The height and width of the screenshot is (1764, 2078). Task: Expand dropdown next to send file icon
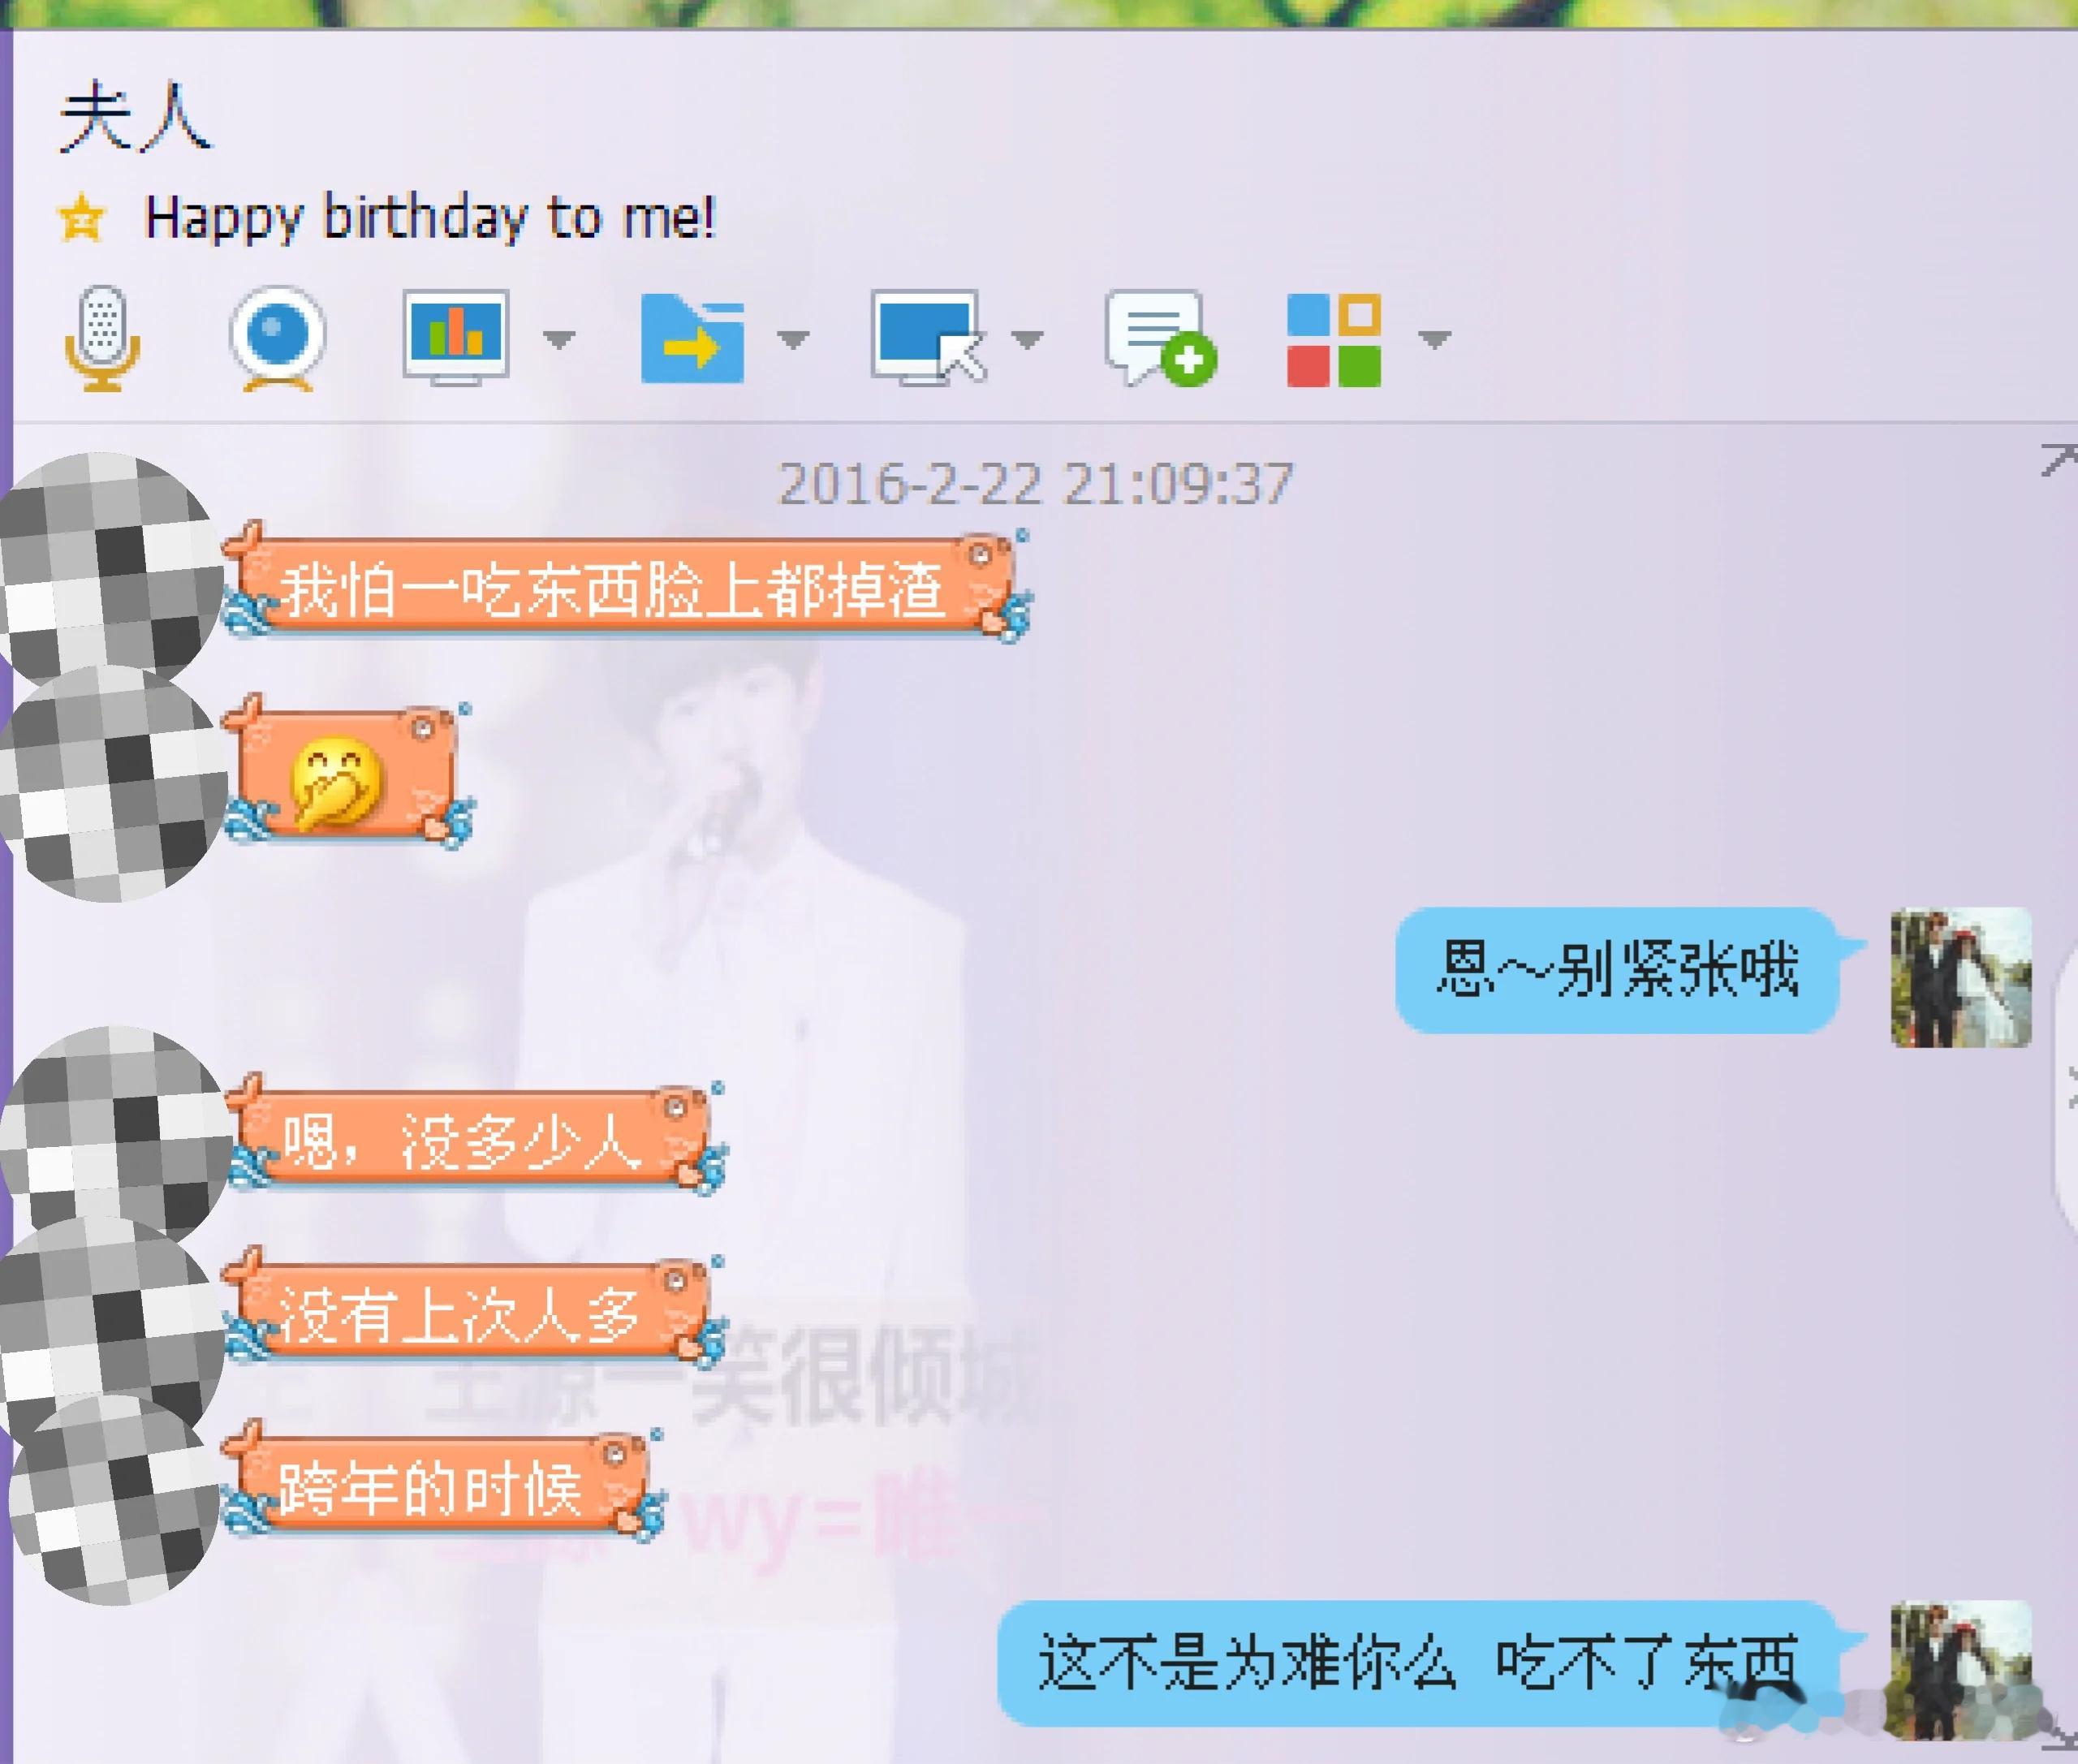793,340
